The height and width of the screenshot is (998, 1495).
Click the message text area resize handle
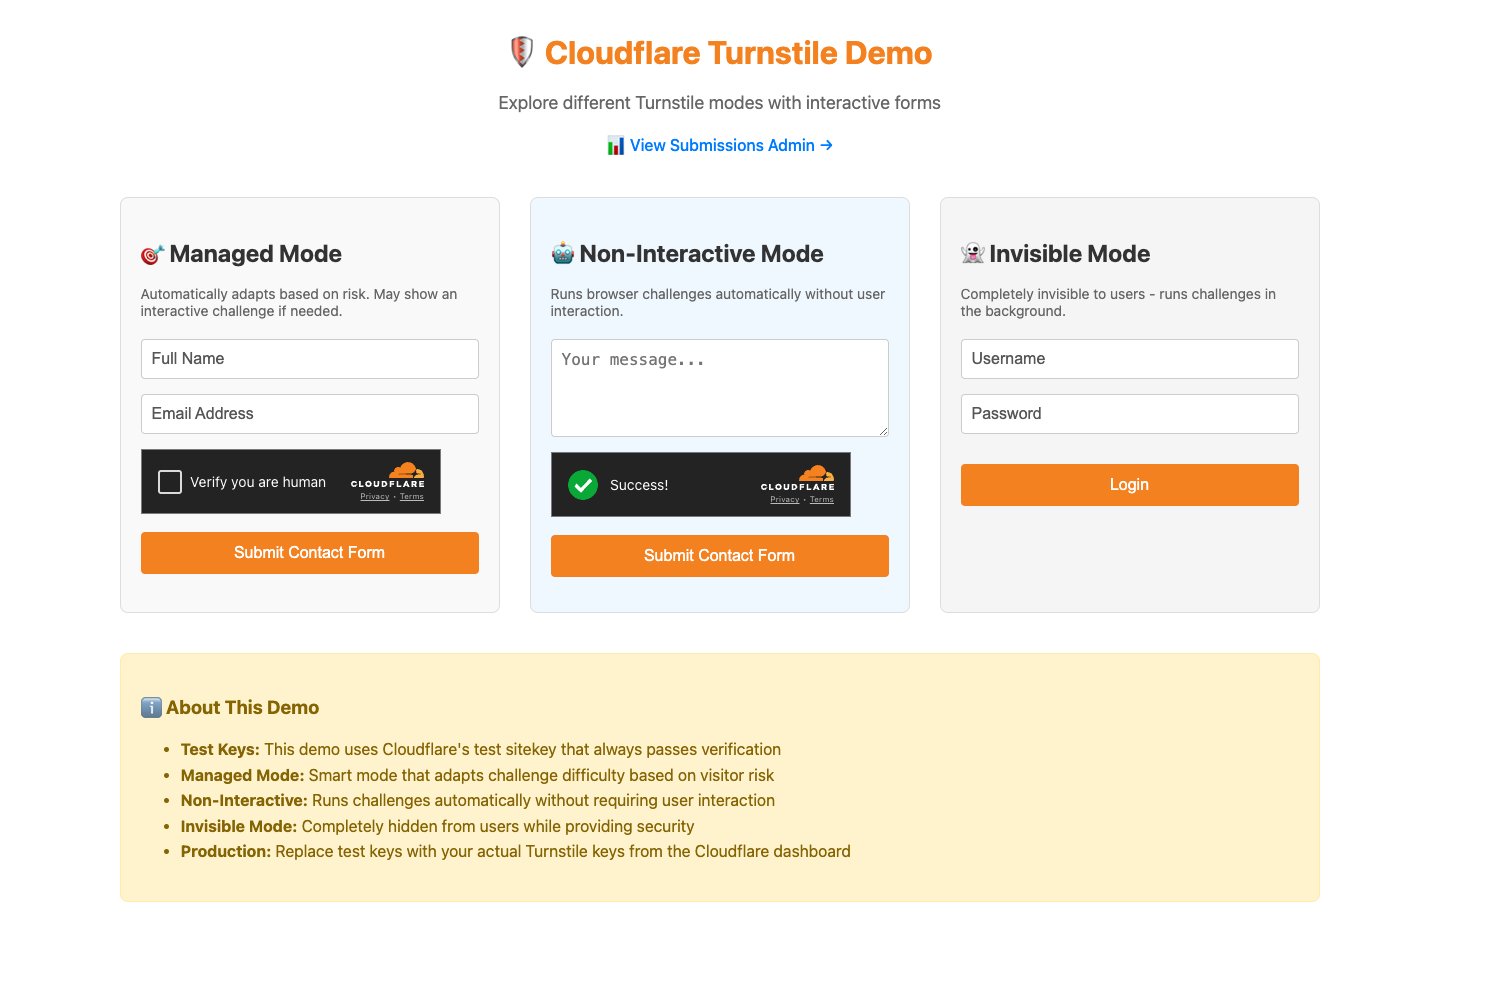882,430
